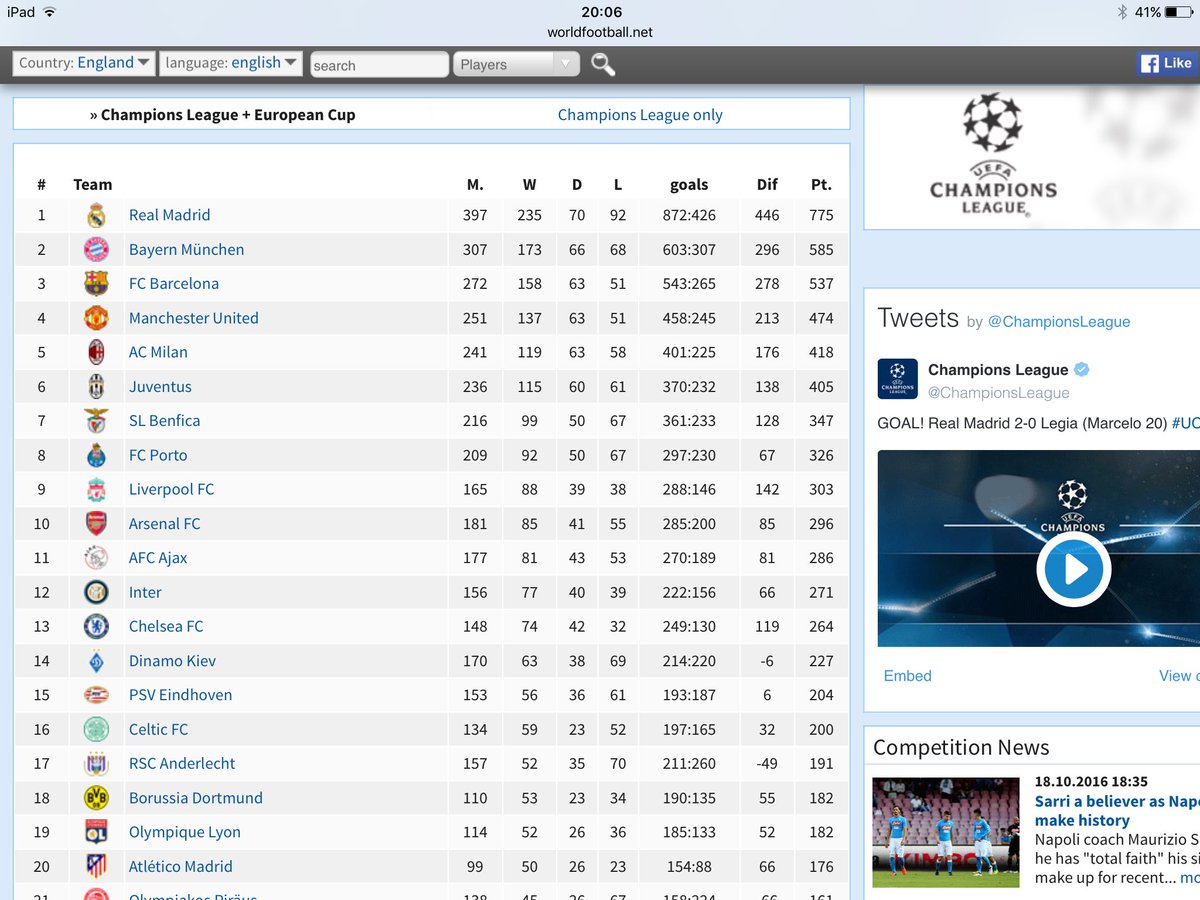Image resolution: width=1200 pixels, height=900 pixels.
Task: Open the Sarri a believer news headline
Action: click(x=1117, y=810)
